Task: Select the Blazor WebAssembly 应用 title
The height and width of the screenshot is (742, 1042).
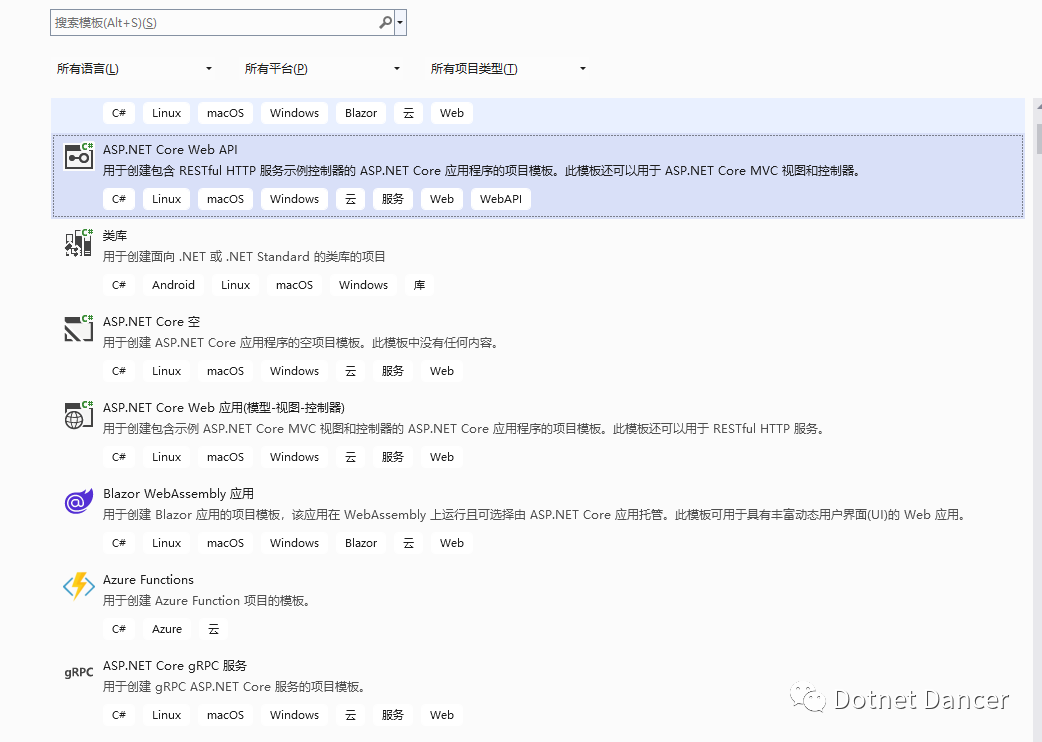Action: pyautogui.click(x=179, y=494)
